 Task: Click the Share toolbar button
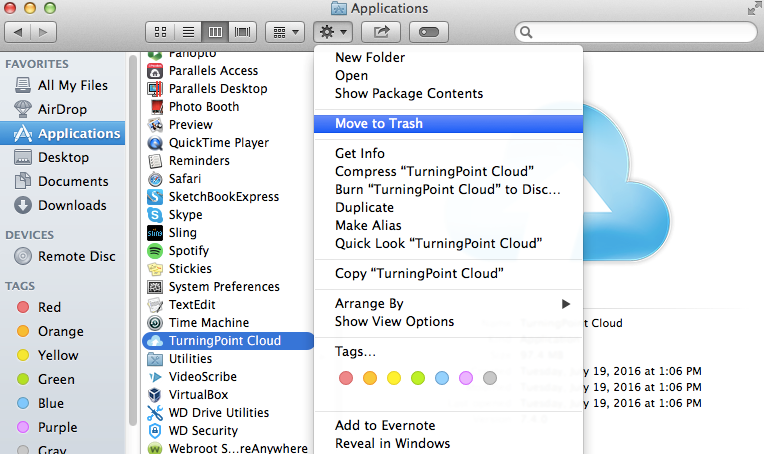click(381, 32)
